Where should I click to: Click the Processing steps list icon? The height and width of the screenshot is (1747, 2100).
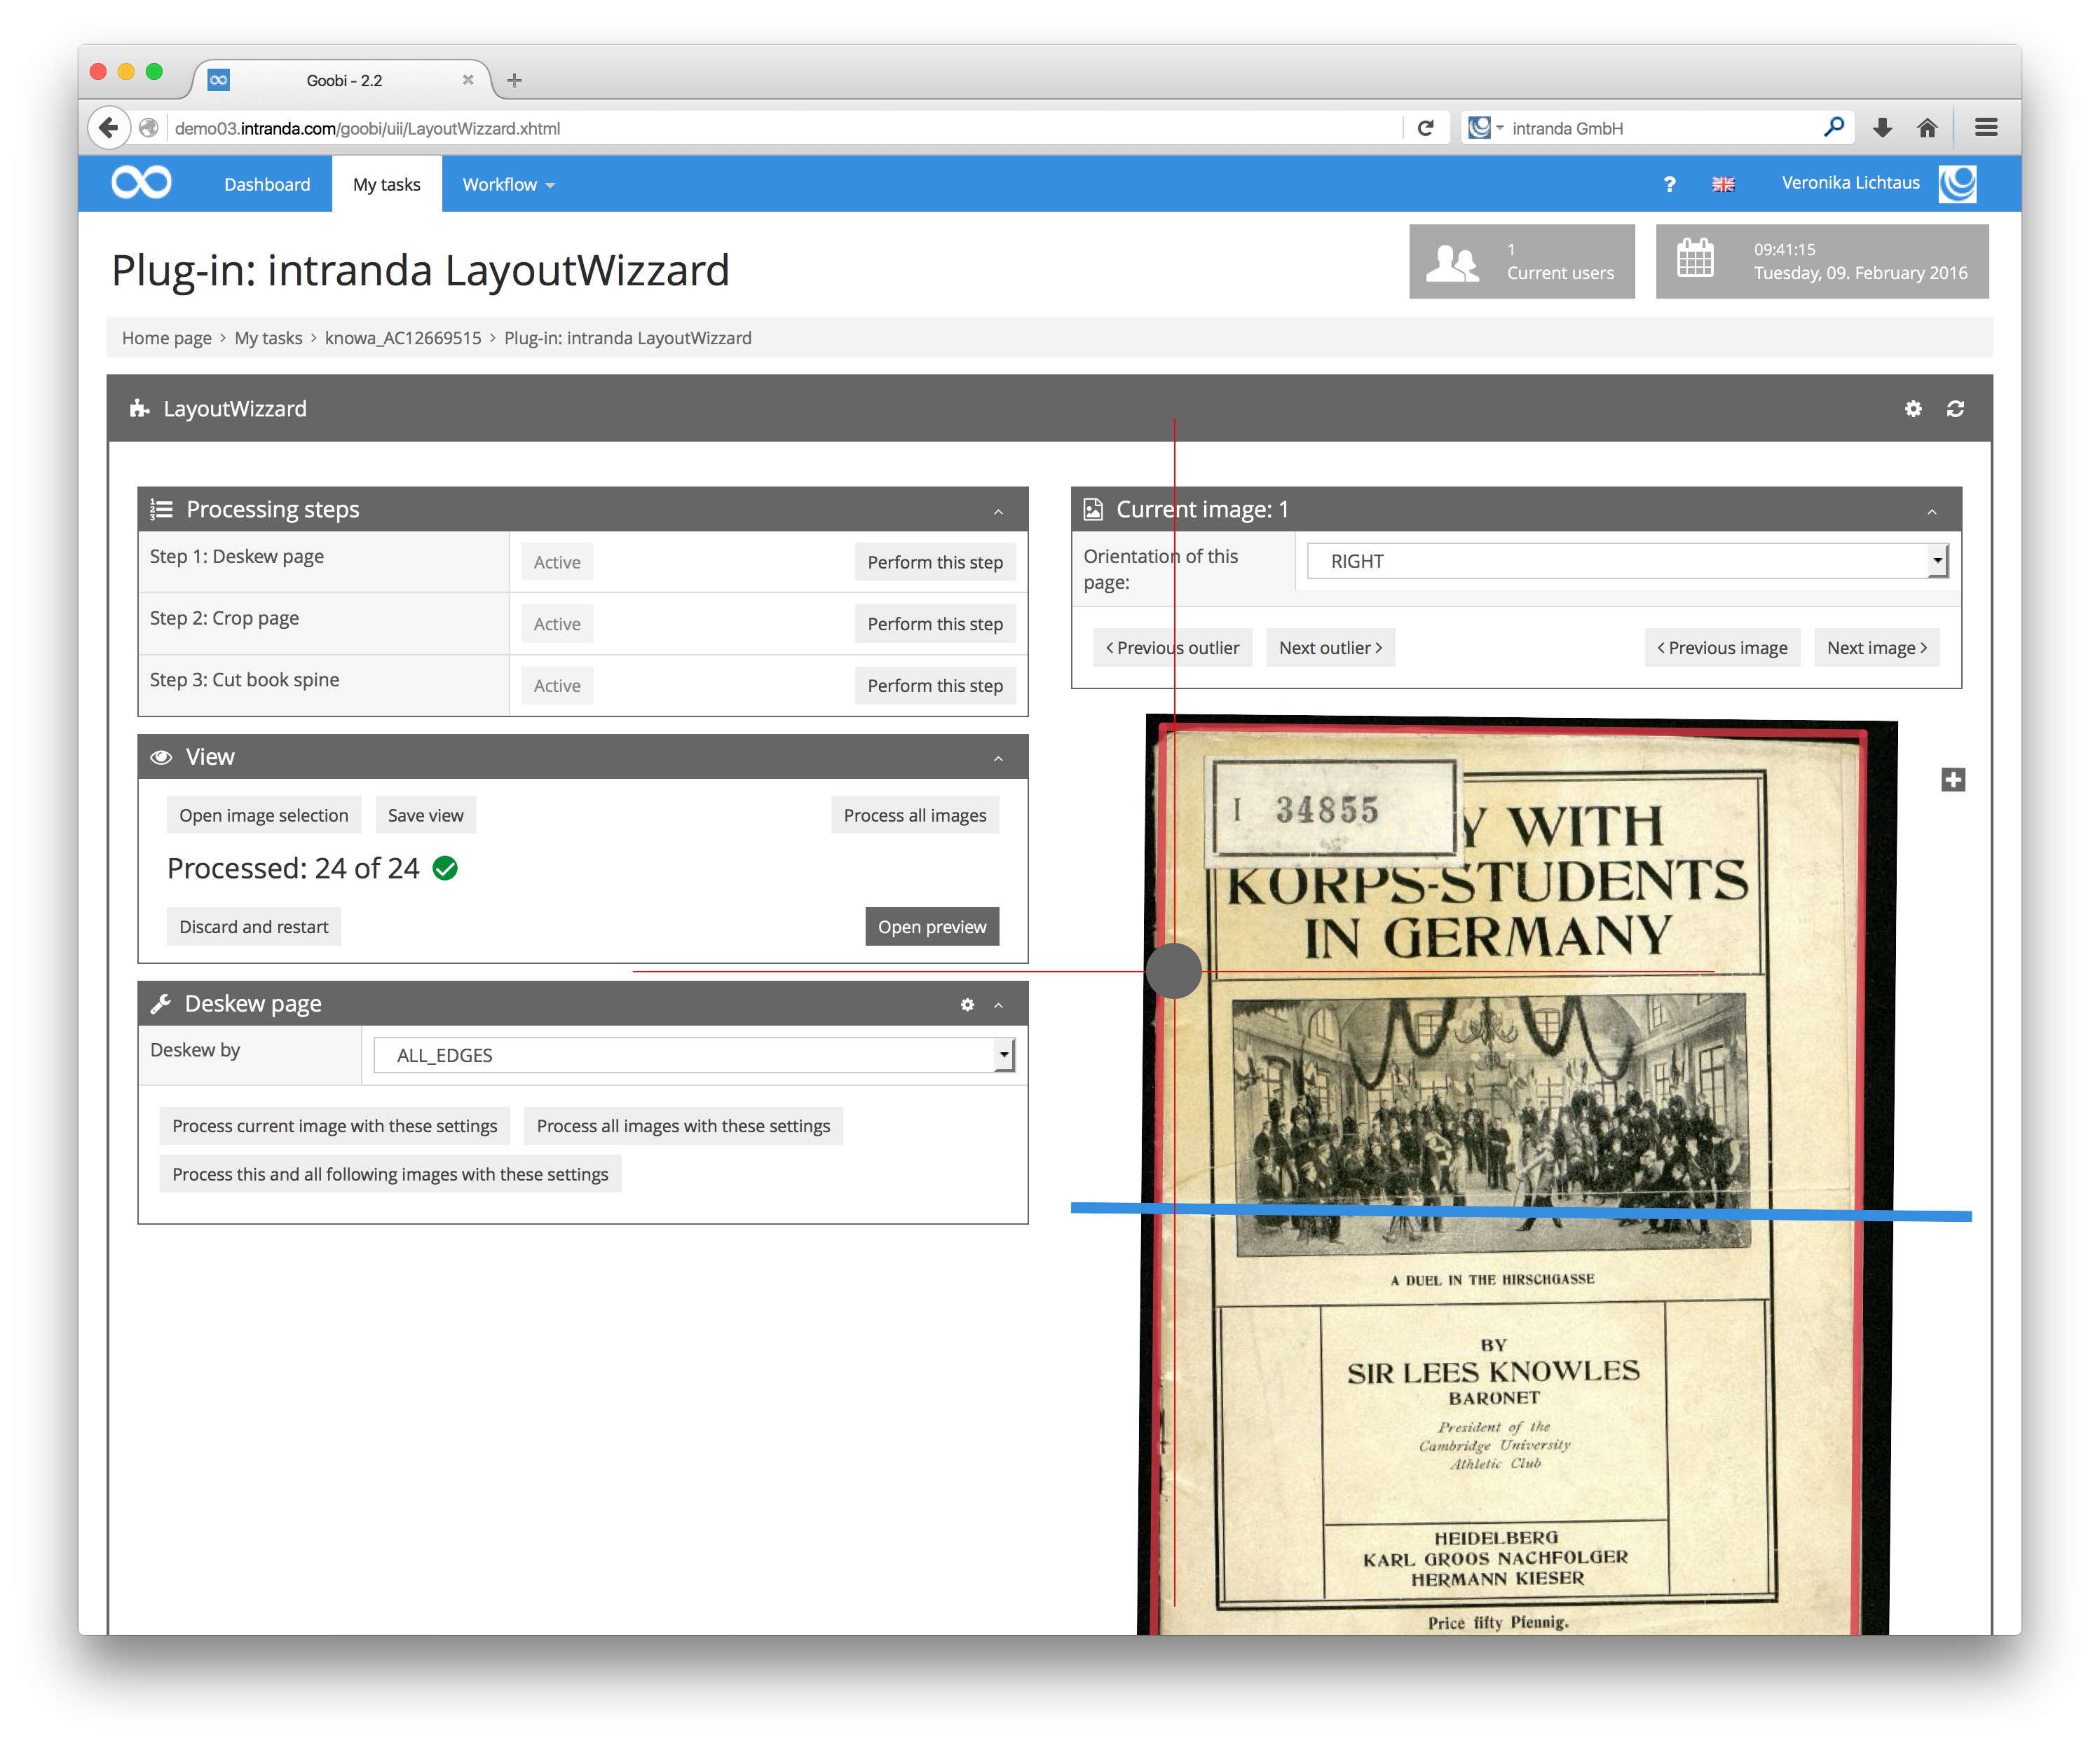[161, 509]
